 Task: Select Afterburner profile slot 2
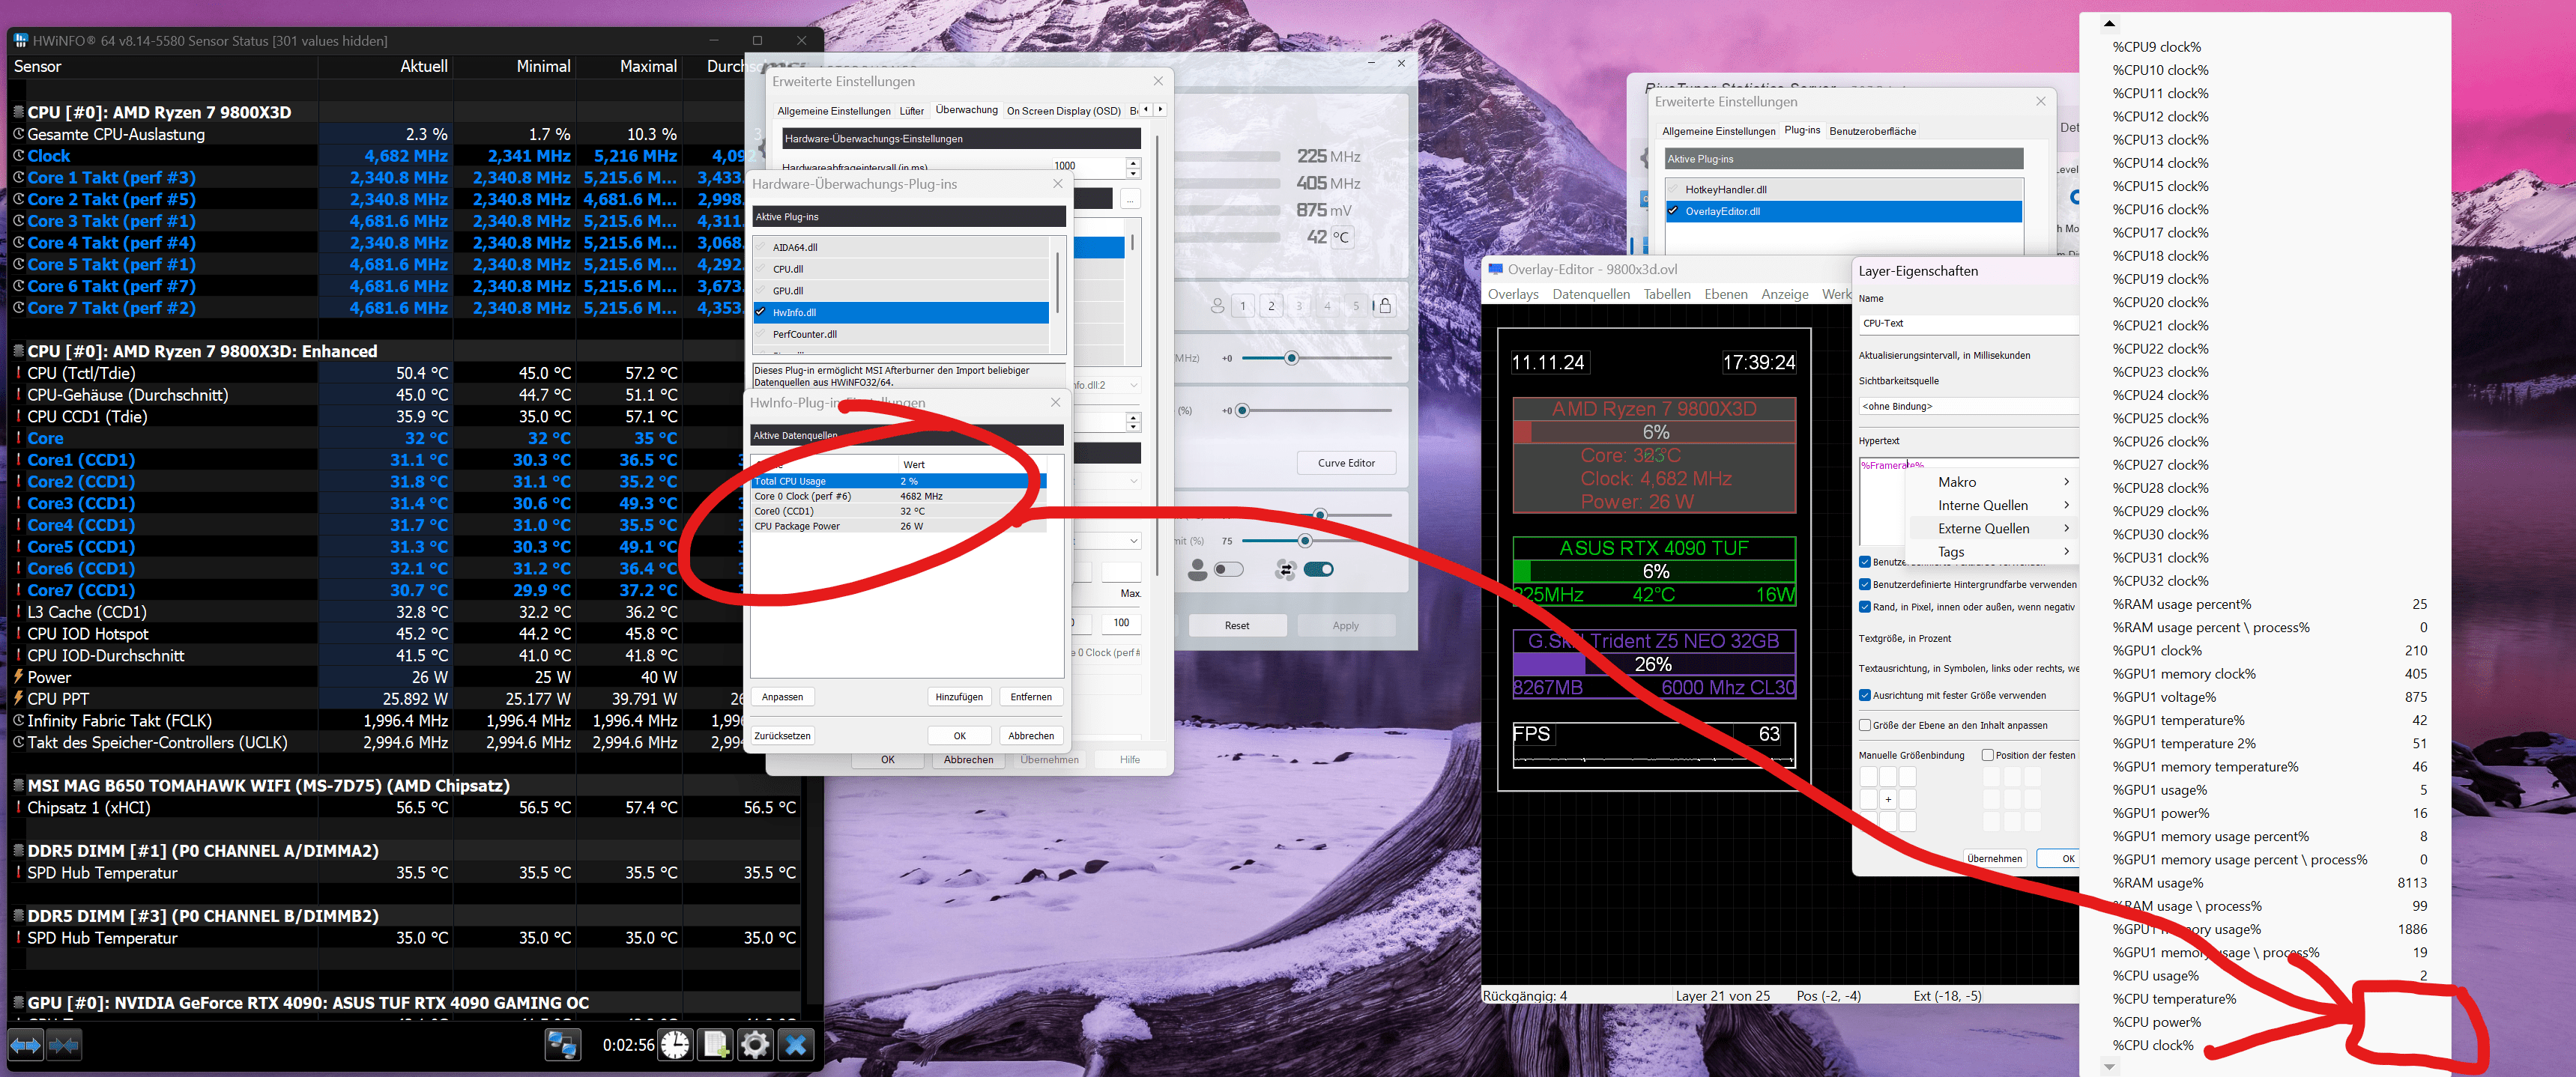click(x=1271, y=306)
